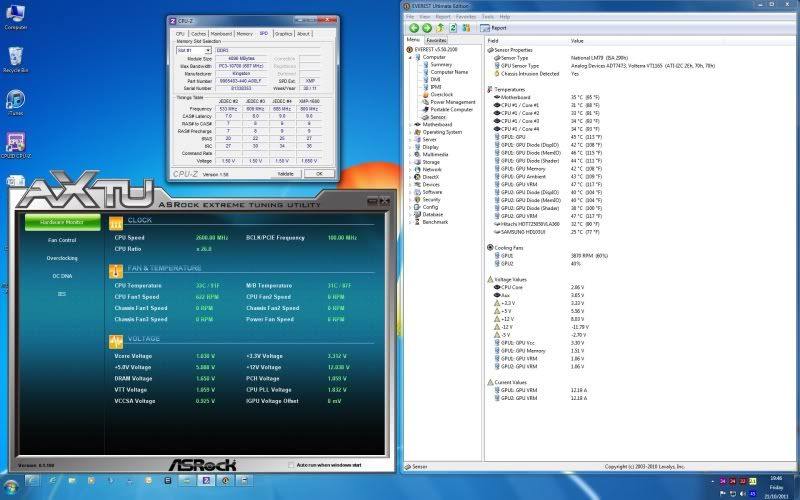This screenshot has width=800, height=500.
Task: Open the Graphics tab in CPU-Z
Action: (283, 34)
